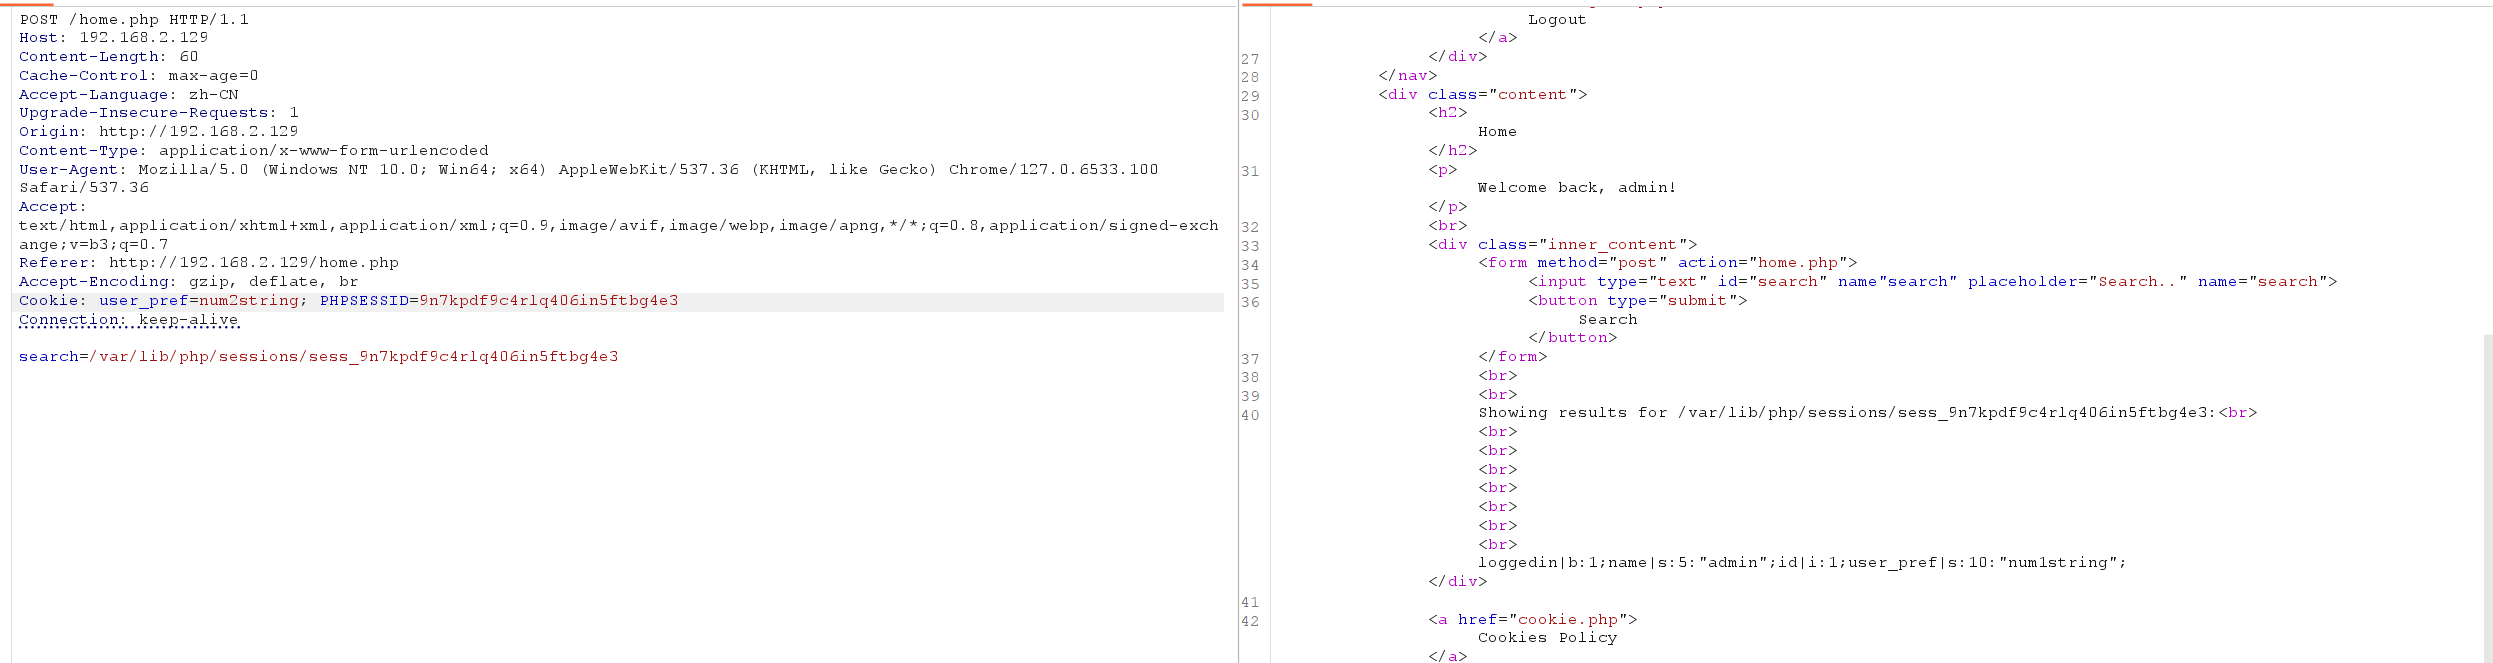This screenshot has width=2493, height=663.
Task: Click the PHPSESSID cookie value
Action: pyautogui.click(x=548, y=301)
